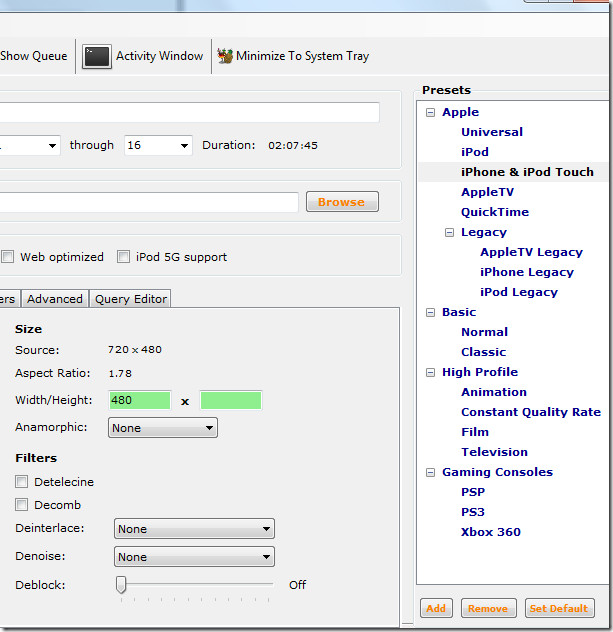Open the Deinterlace dropdown
The width and height of the screenshot is (613, 632).
[194, 529]
